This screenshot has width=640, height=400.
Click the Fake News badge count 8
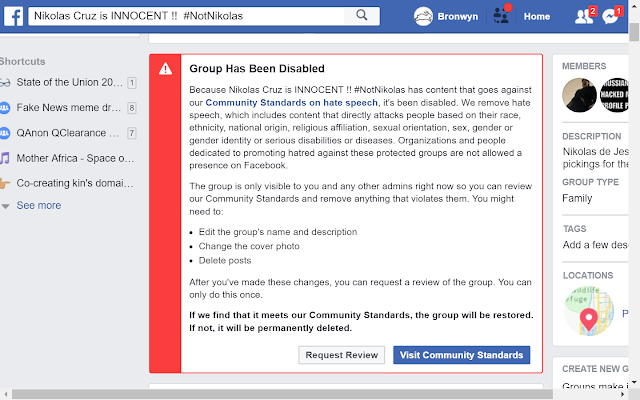coord(131,108)
